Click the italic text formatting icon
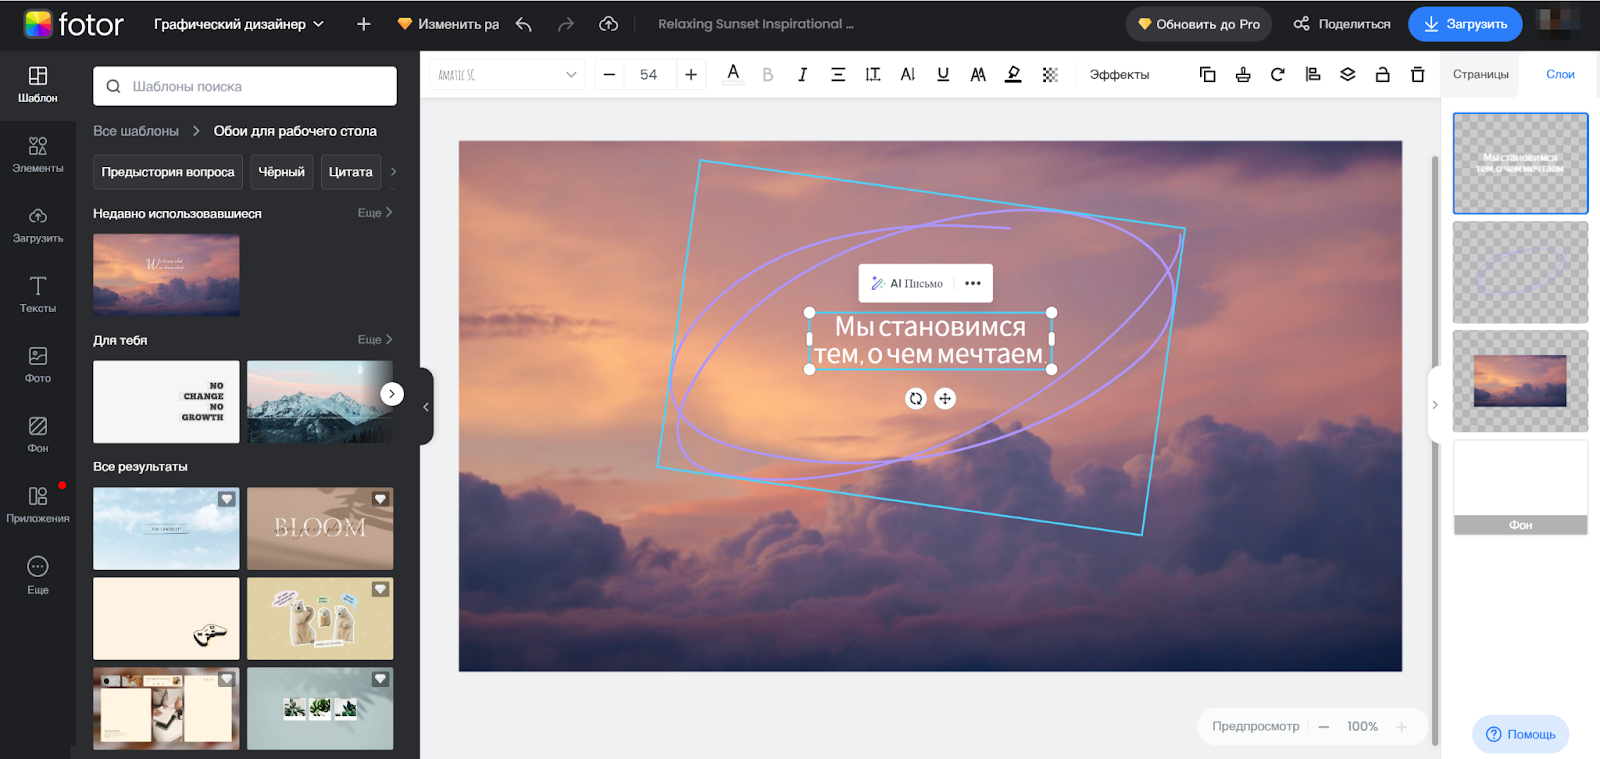 pyautogui.click(x=802, y=75)
